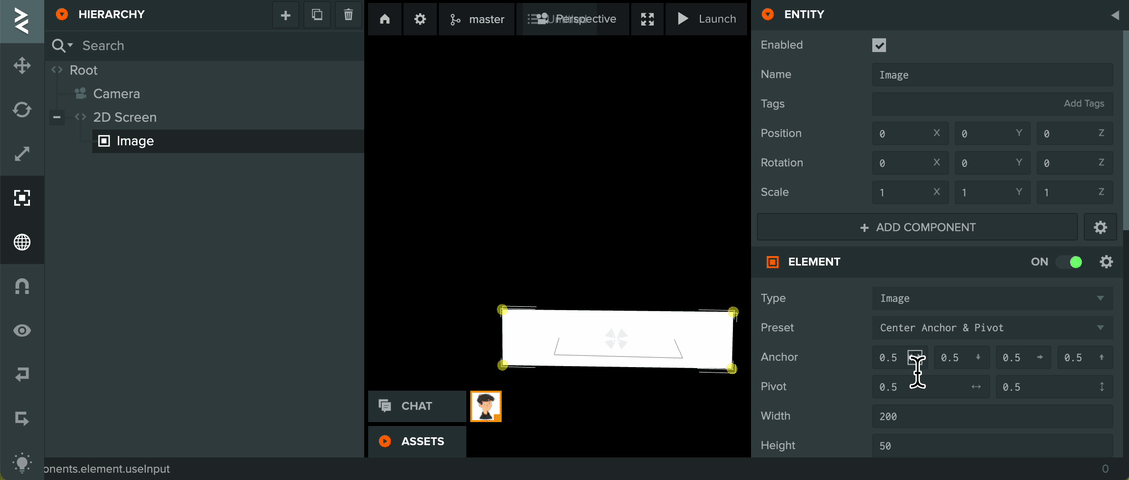Open the Preset dropdown
Image resolution: width=1129 pixels, height=480 pixels.
pos(992,328)
